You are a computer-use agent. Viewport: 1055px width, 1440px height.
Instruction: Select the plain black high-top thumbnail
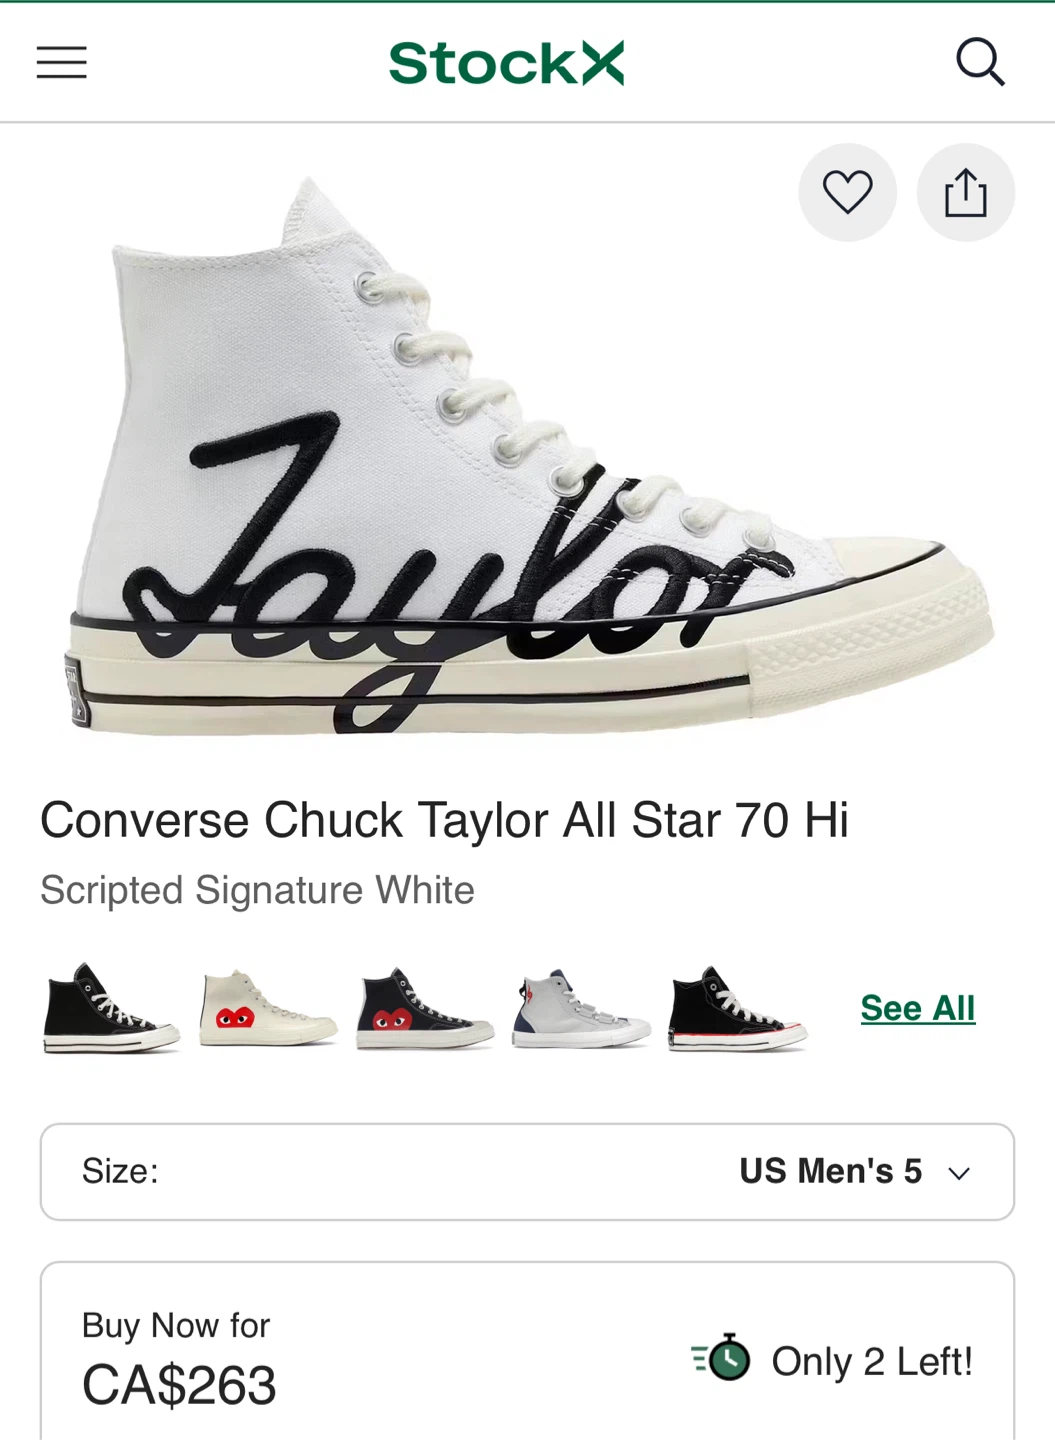coord(110,1008)
